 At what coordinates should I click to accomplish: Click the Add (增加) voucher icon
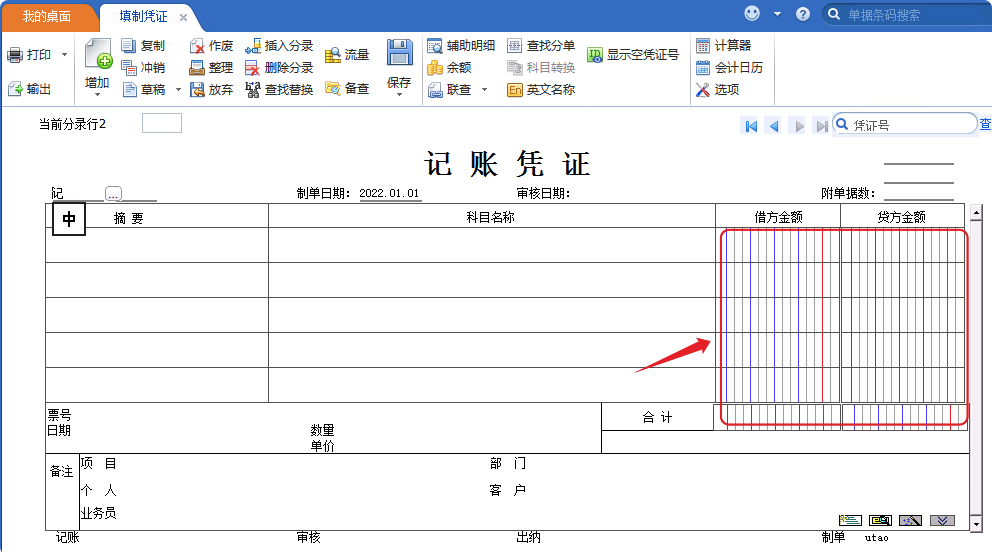tap(98, 54)
